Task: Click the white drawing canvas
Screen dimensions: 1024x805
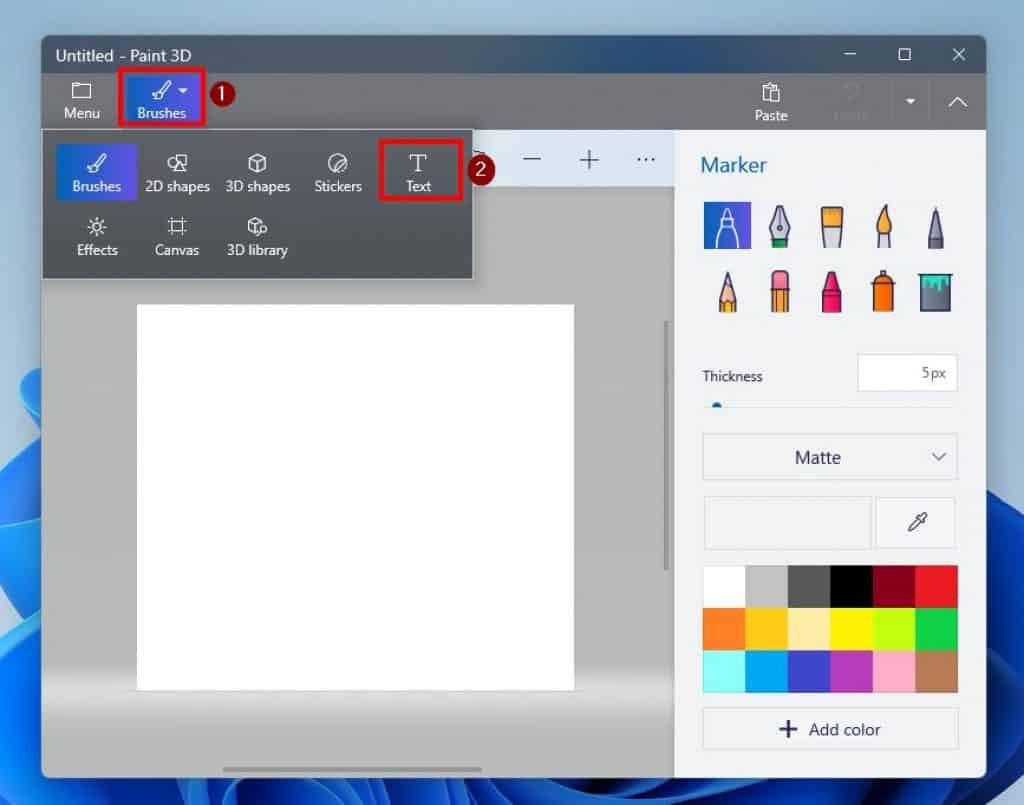Action: coord(355,497)
